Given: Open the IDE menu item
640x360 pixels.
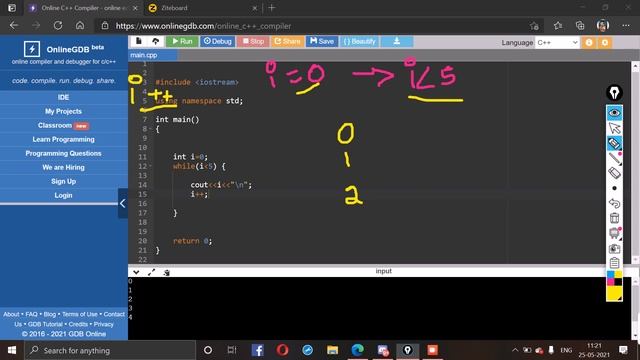Looking at the screenshot, I should coord(63,97).
